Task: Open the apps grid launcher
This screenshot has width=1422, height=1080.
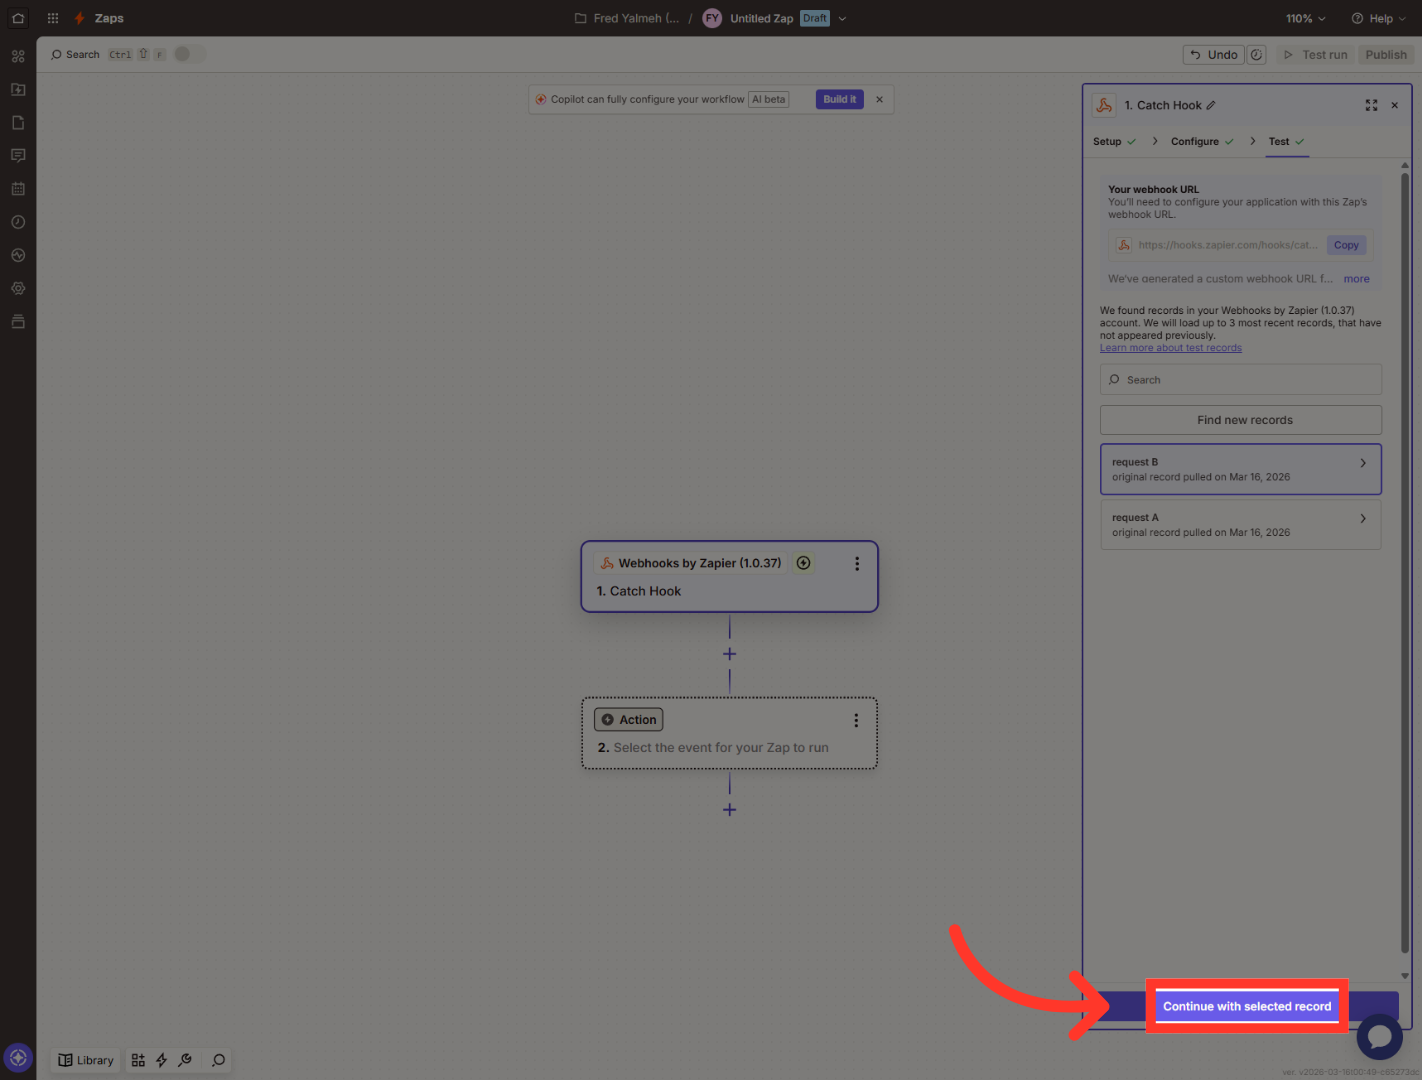Action: (x=53, y=18)
